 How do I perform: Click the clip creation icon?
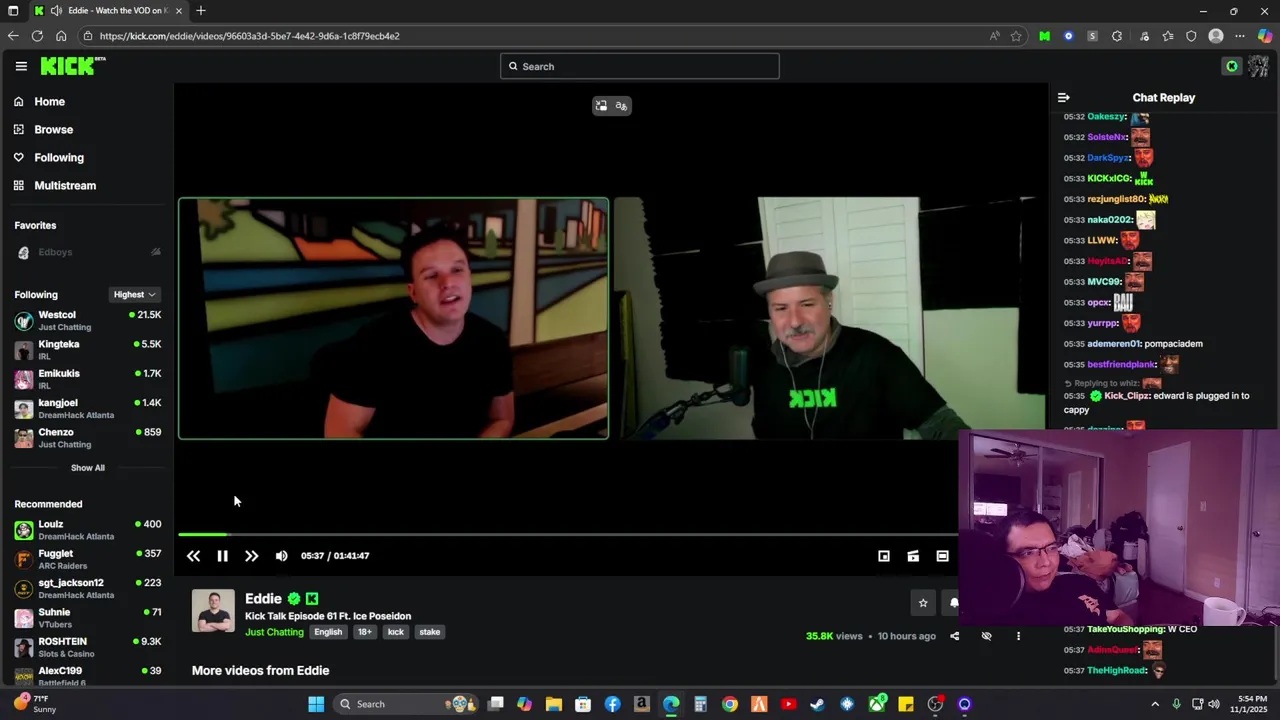pos(913,556)
